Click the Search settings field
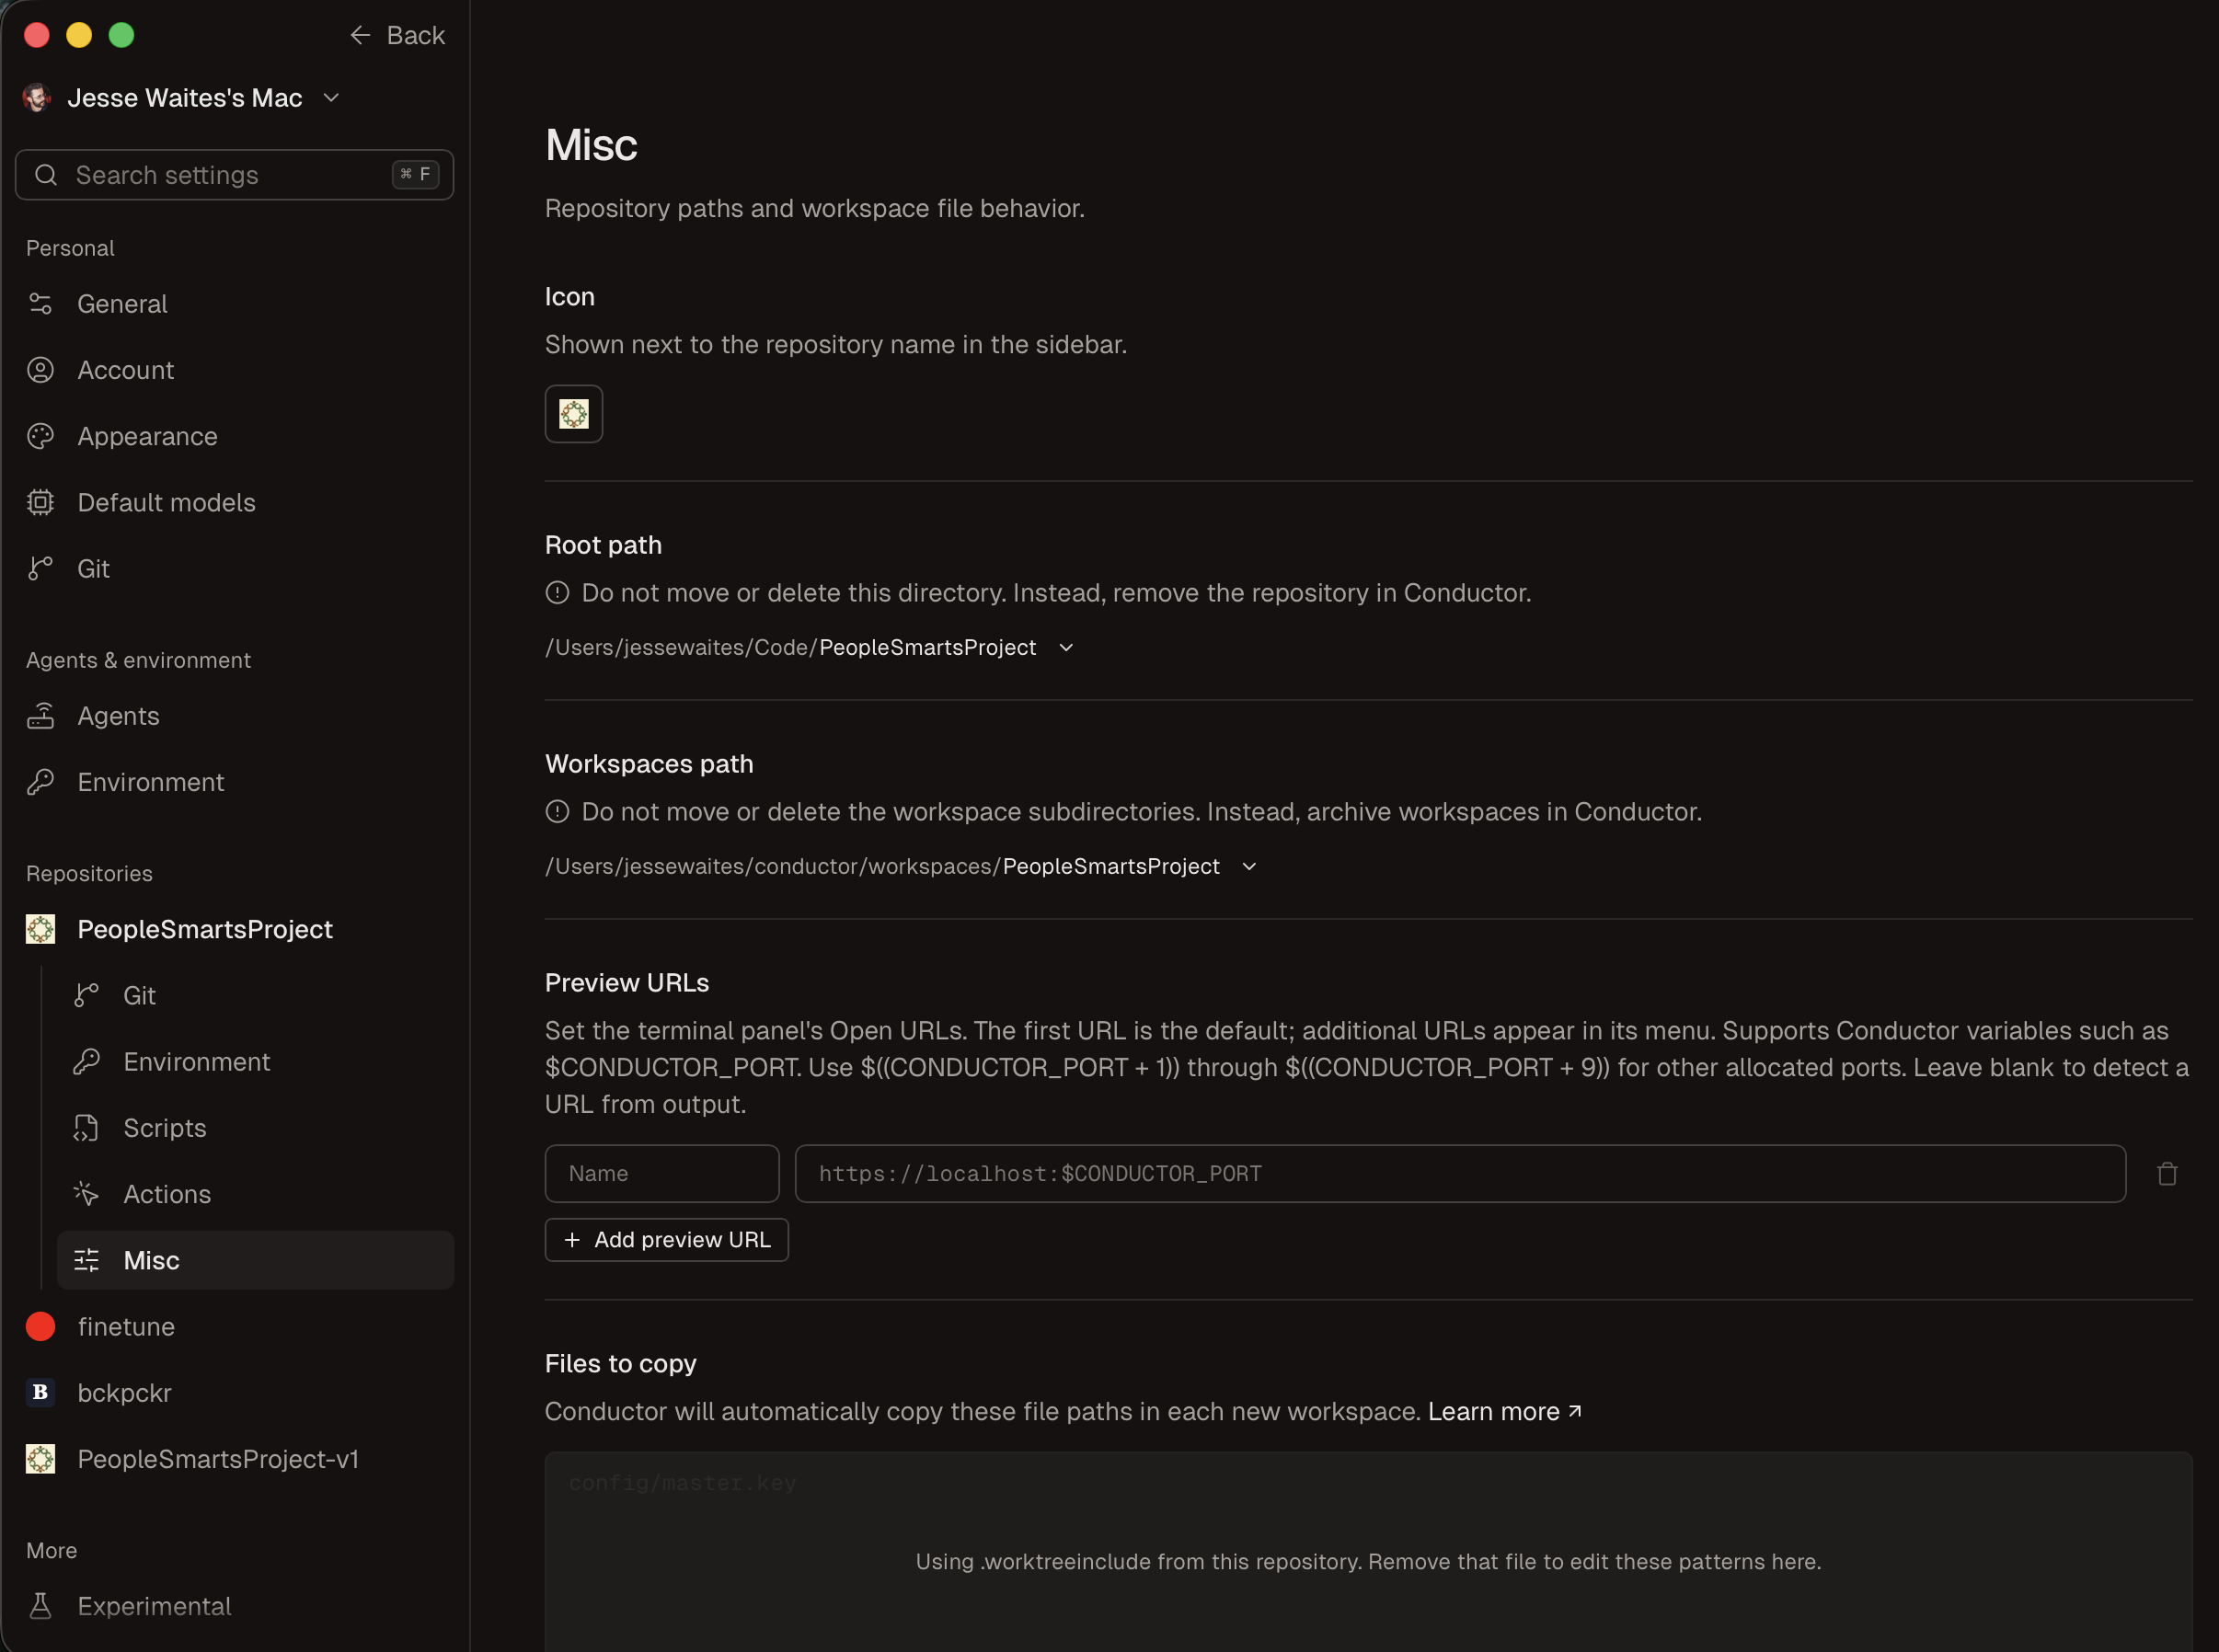 tap(235, 175)
